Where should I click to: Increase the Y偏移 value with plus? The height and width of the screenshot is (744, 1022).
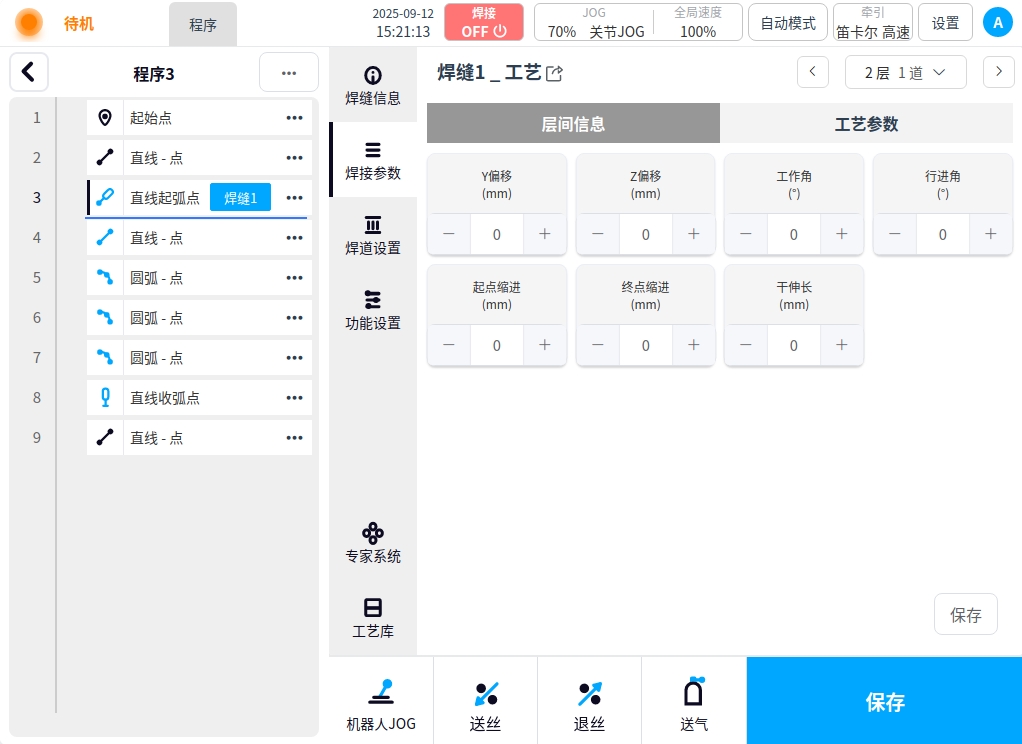pos(545,234)
